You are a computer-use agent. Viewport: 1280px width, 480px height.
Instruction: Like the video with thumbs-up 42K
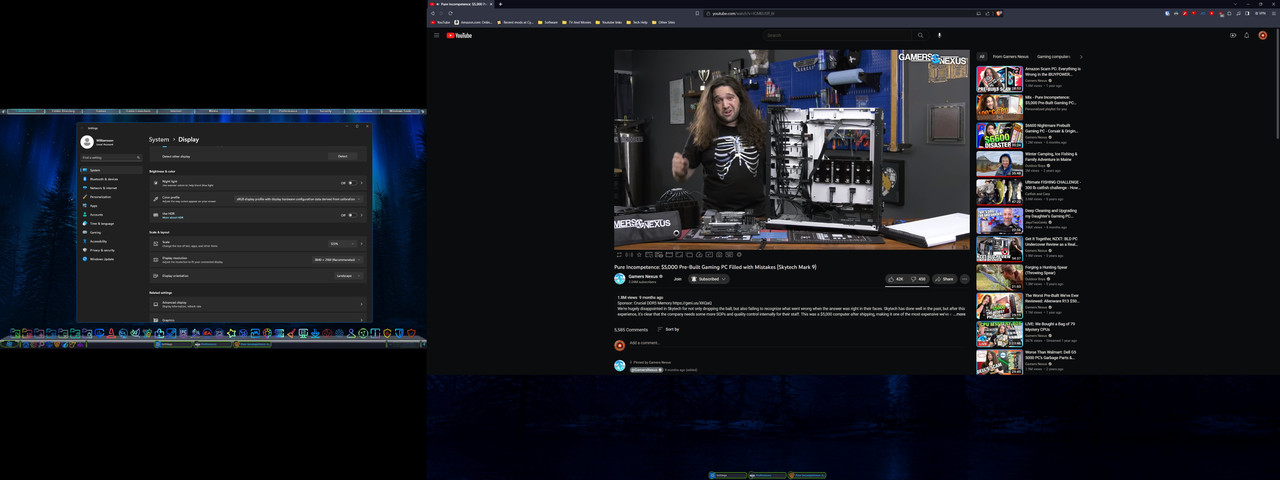(896, 279)
